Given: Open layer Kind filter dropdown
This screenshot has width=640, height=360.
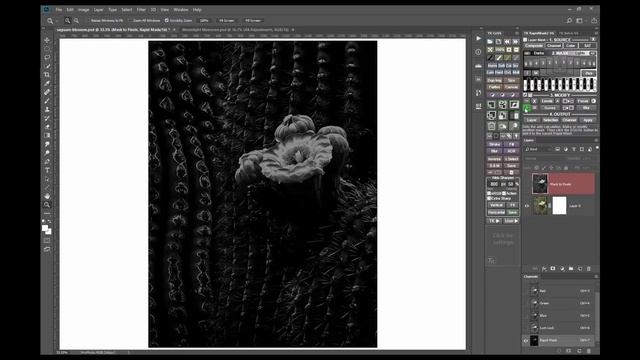Looking at the screenshot, I should point(538,149).
